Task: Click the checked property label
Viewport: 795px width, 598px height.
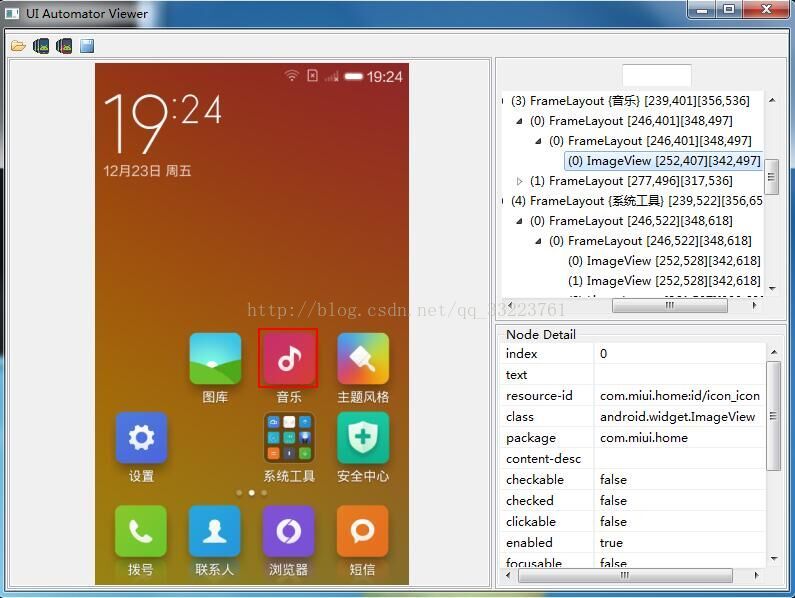Action: 530,500
